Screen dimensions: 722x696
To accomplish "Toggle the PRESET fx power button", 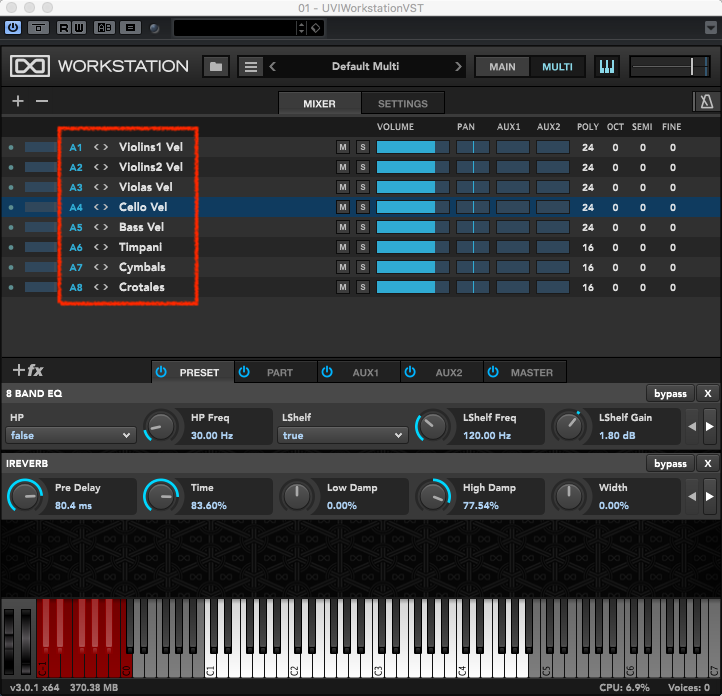I will pyautogui.click(x=161, y=372).
